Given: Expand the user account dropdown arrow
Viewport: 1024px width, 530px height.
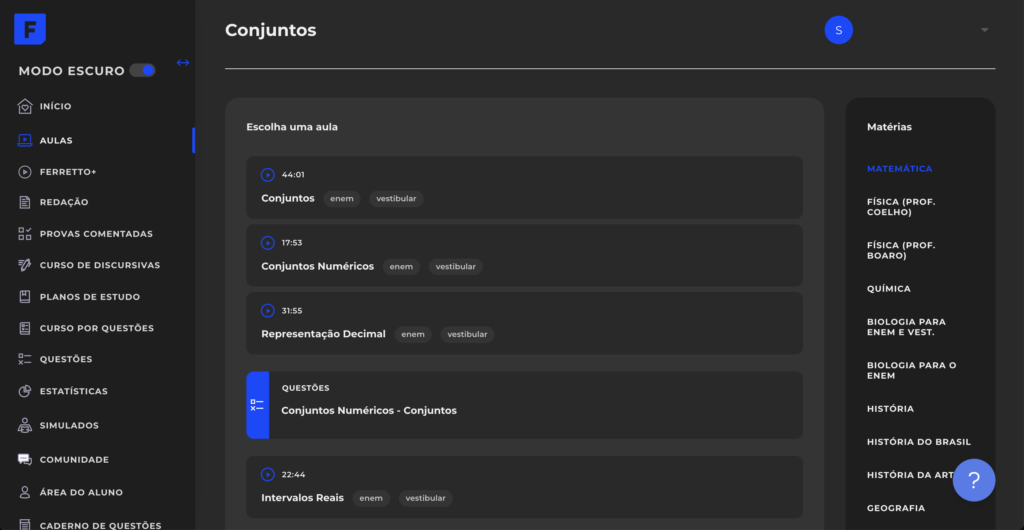Looking at the screenshot, I should pos(985,30).
